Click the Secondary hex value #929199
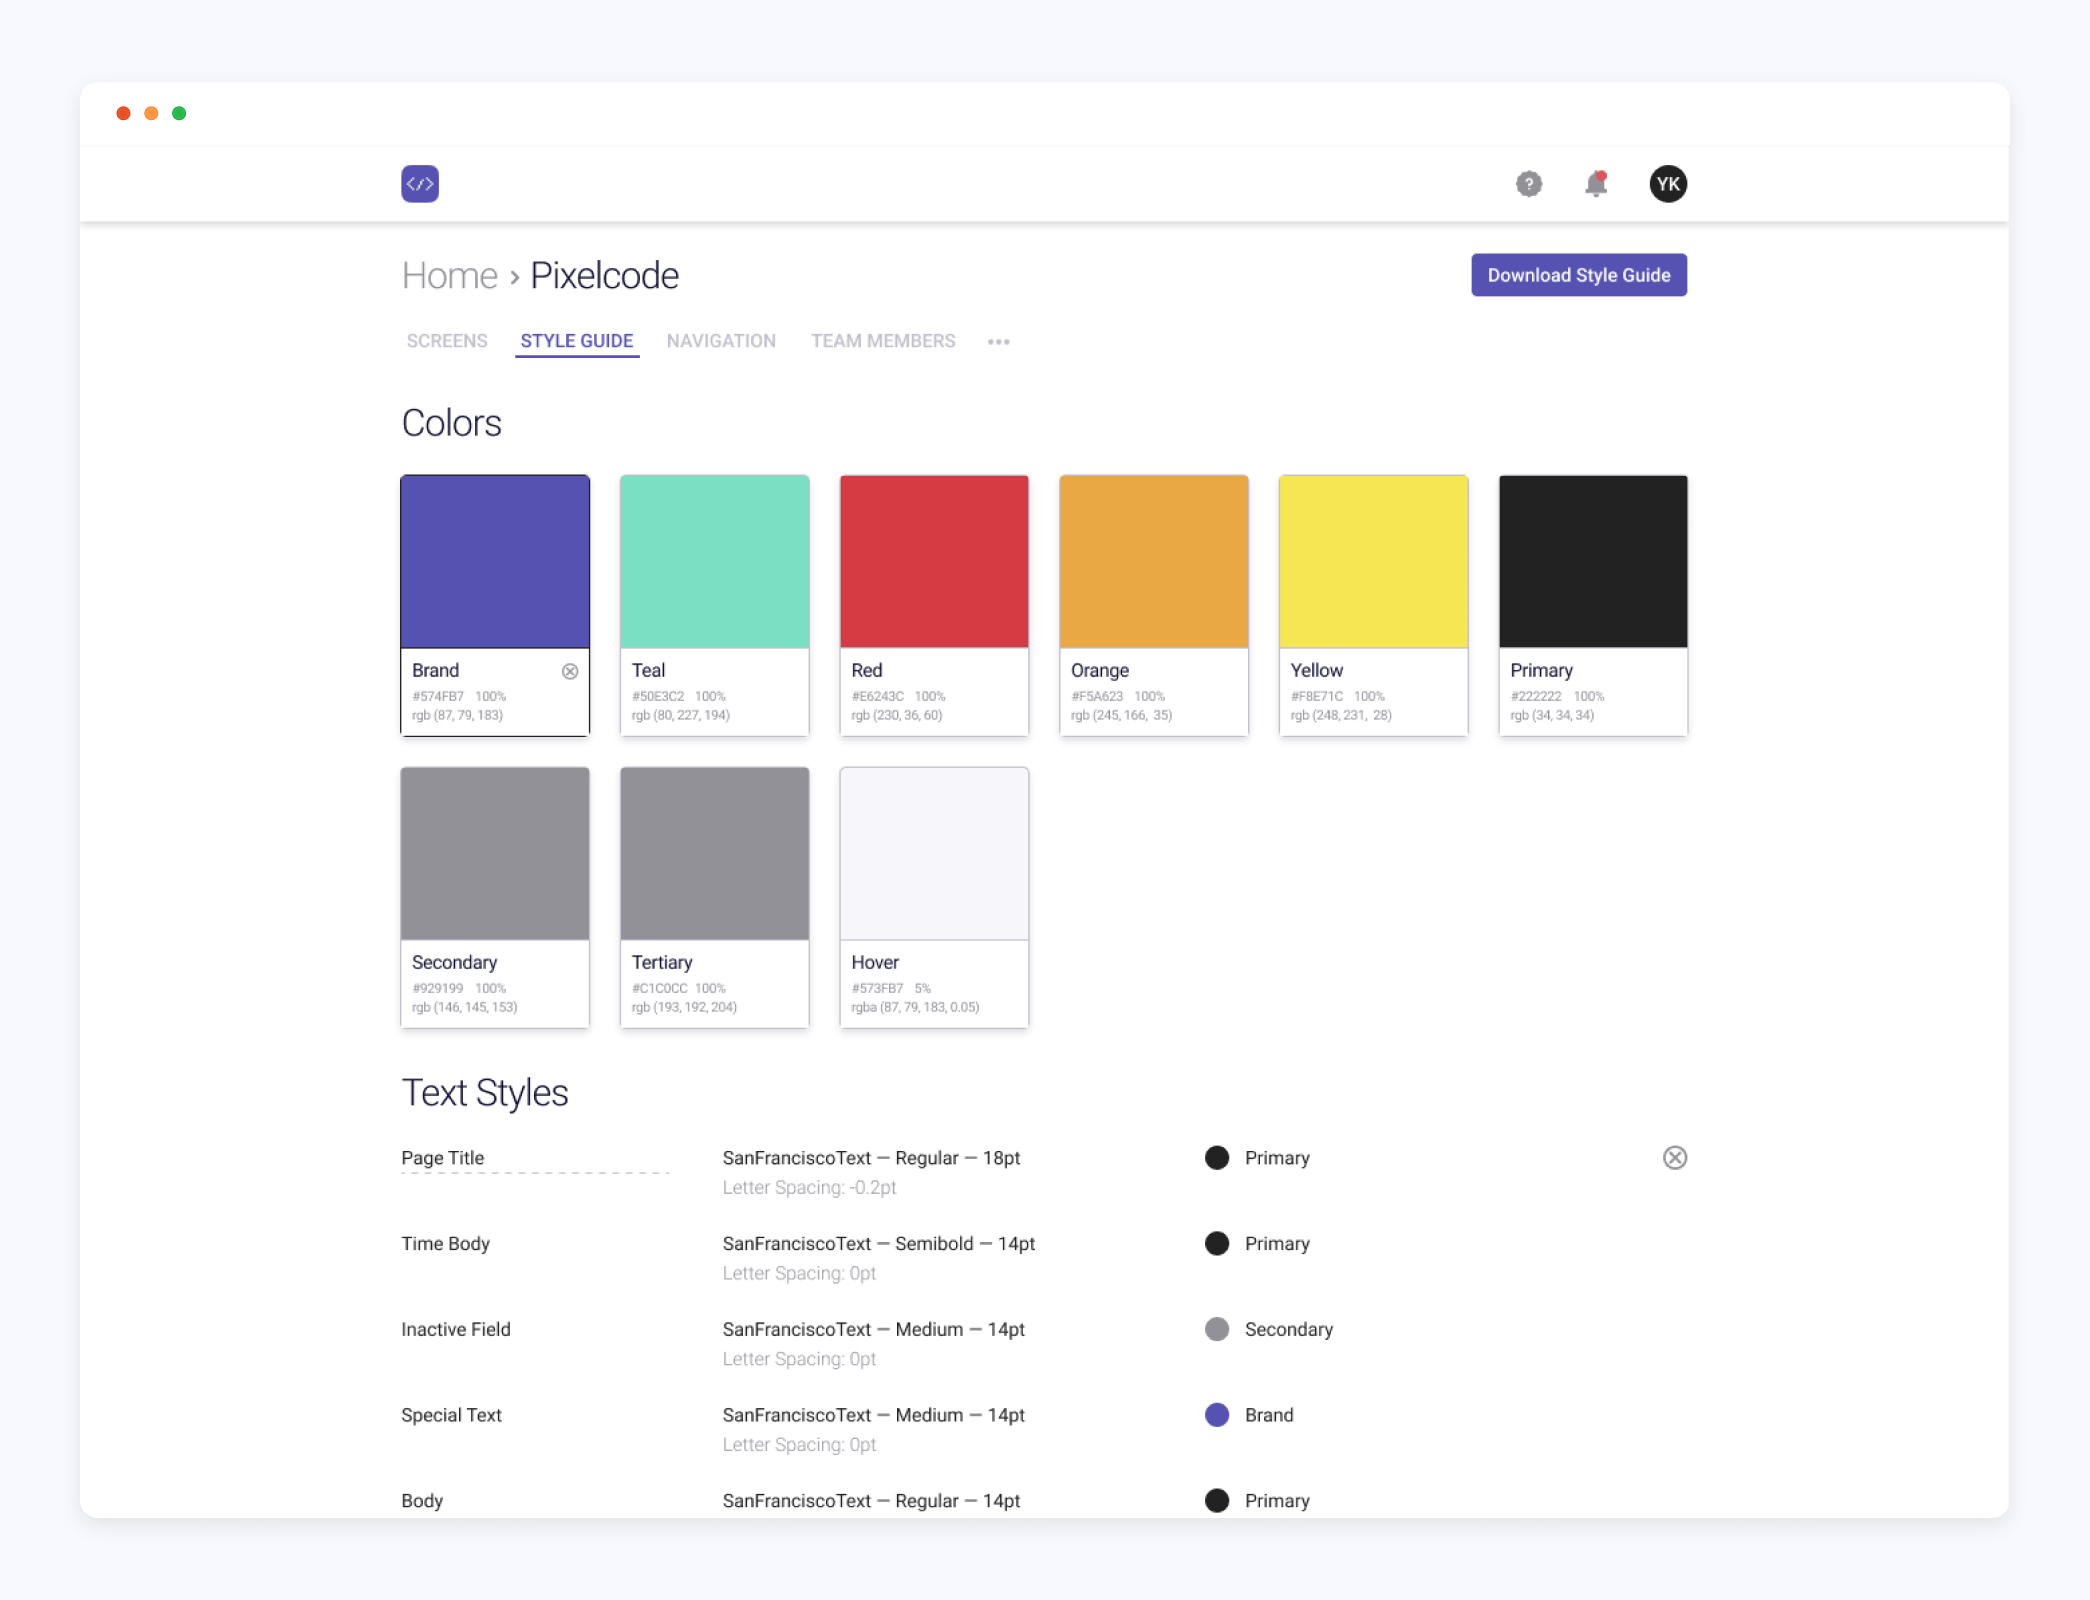This screenshot has width=2090, height=1600. tap(437, 988)
